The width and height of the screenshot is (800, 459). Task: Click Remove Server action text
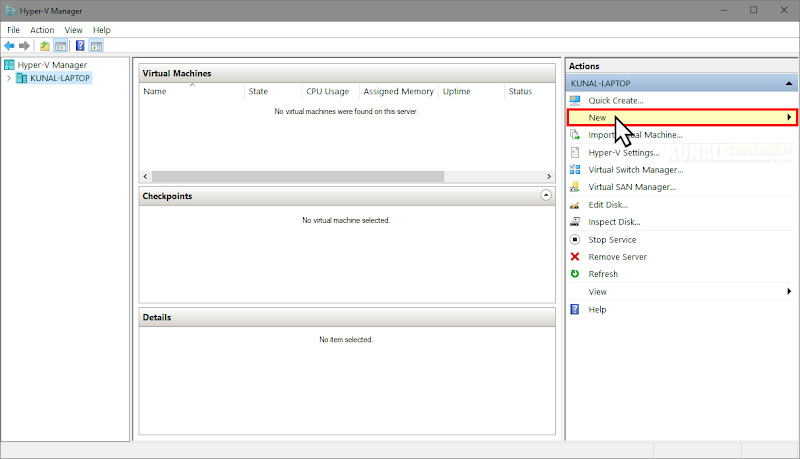[x=617, y=257]
